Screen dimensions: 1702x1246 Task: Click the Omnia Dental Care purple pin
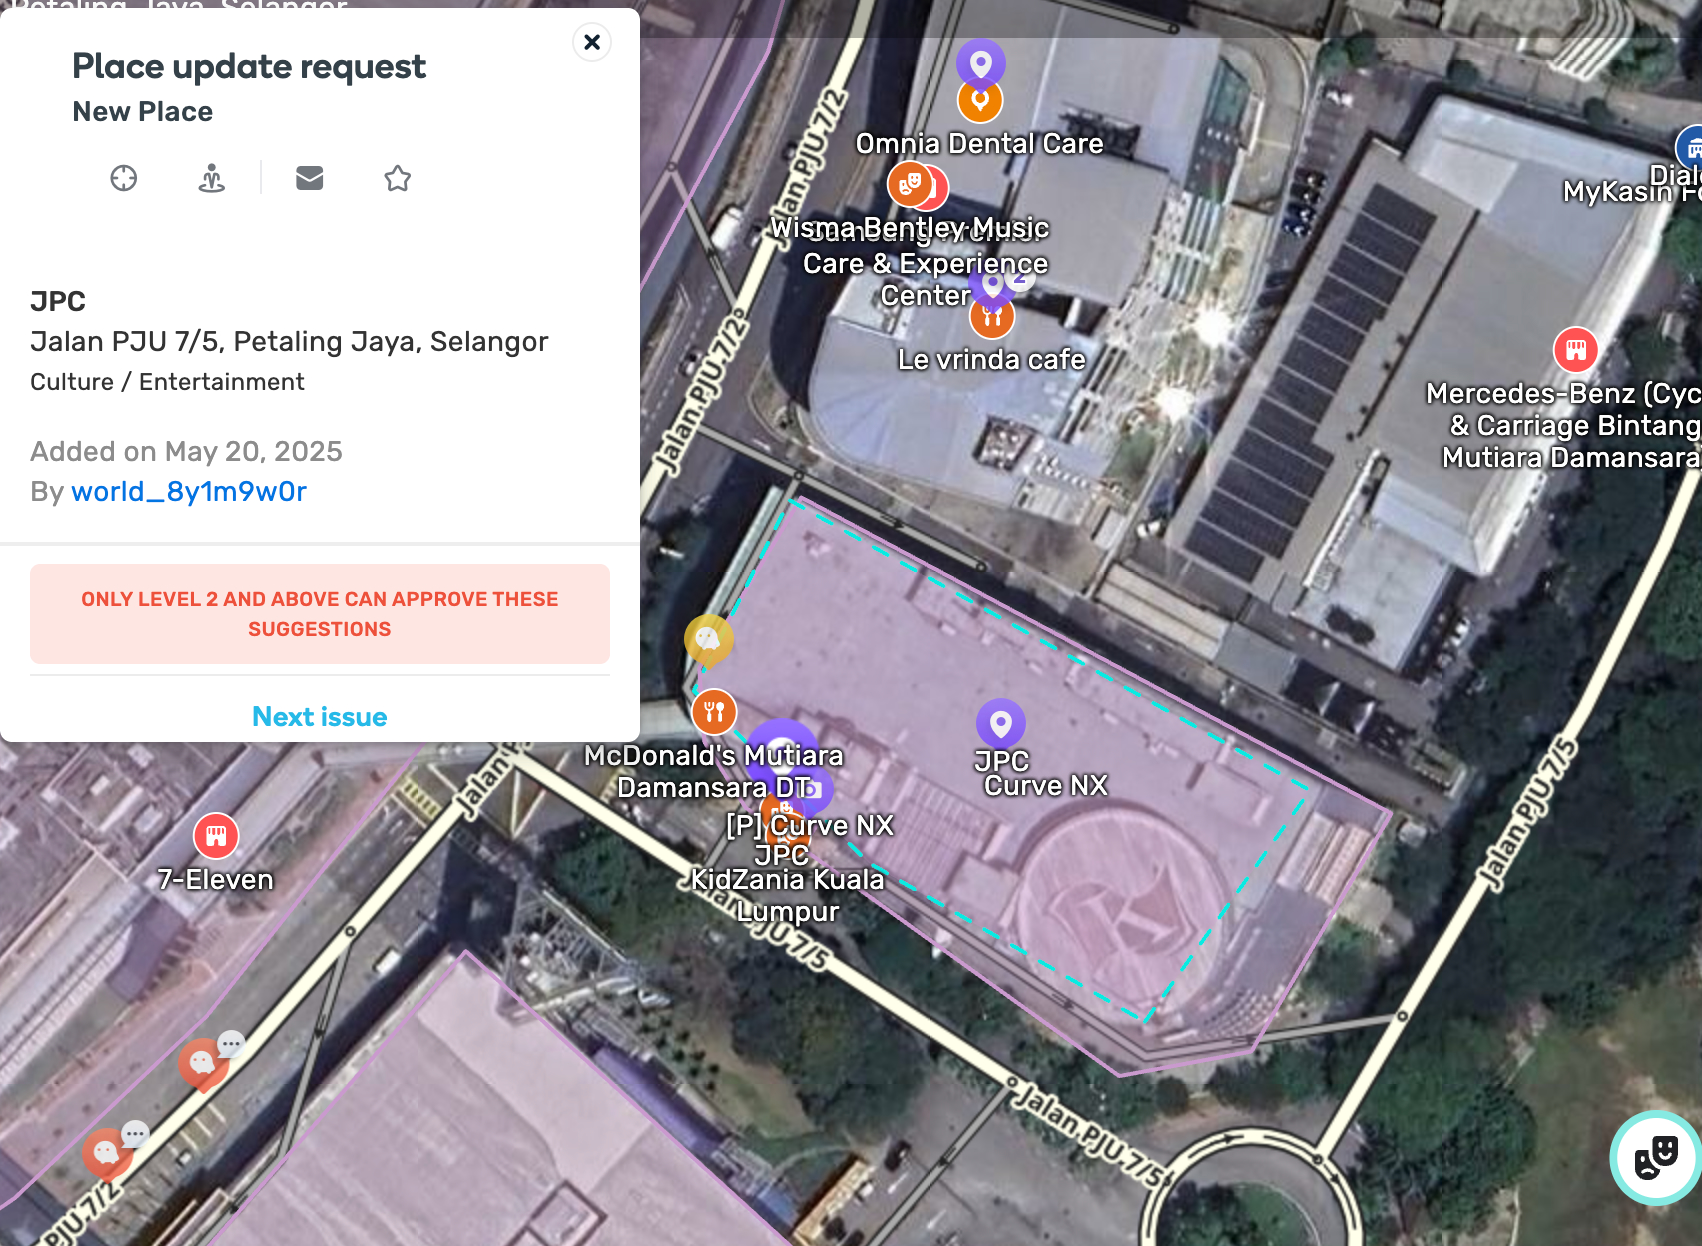[x=981, y=64]
